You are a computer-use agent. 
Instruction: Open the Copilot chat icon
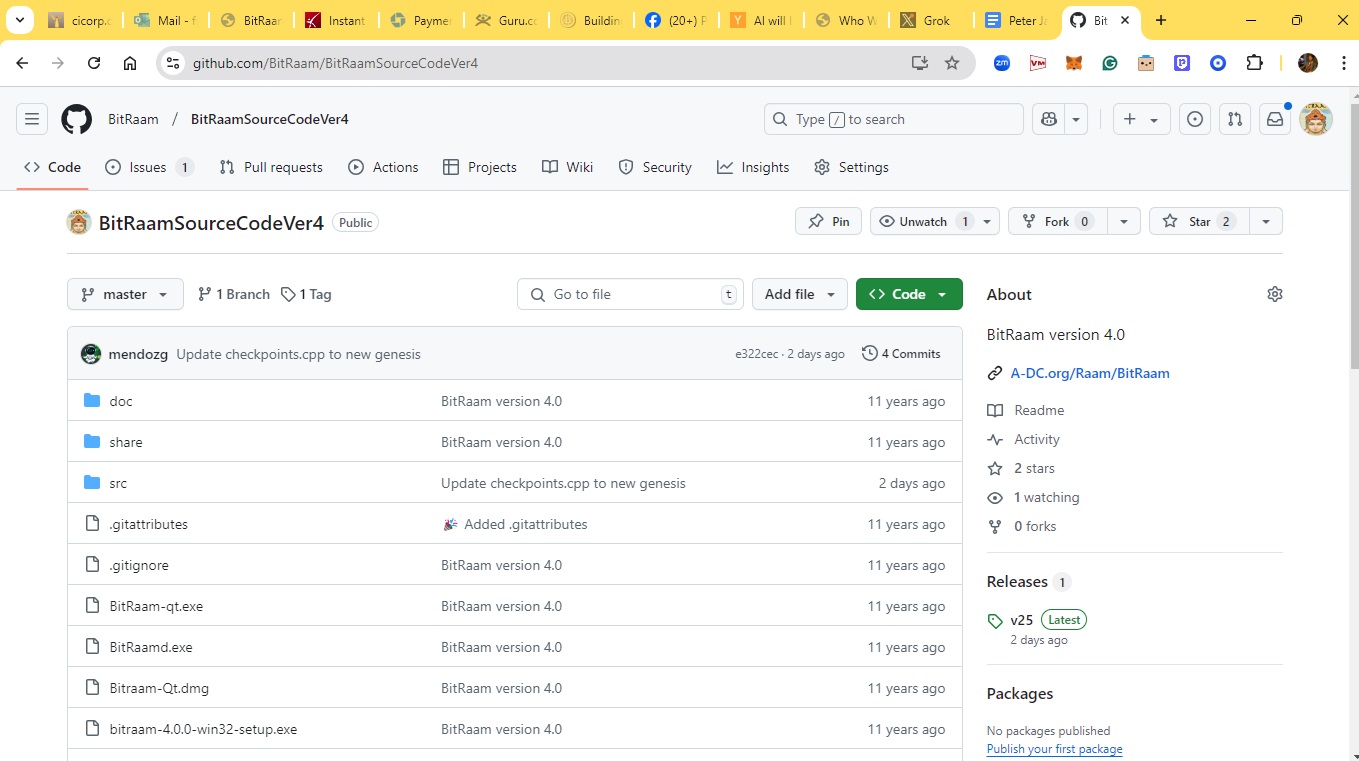[x=1049, y=119]
